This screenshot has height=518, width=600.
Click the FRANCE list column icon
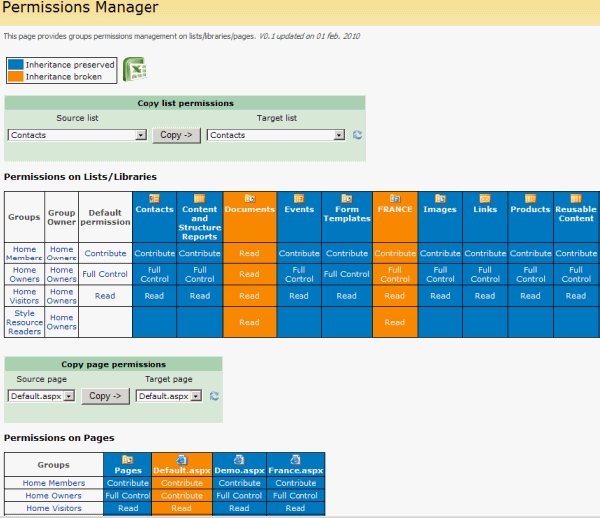(395, 198)
